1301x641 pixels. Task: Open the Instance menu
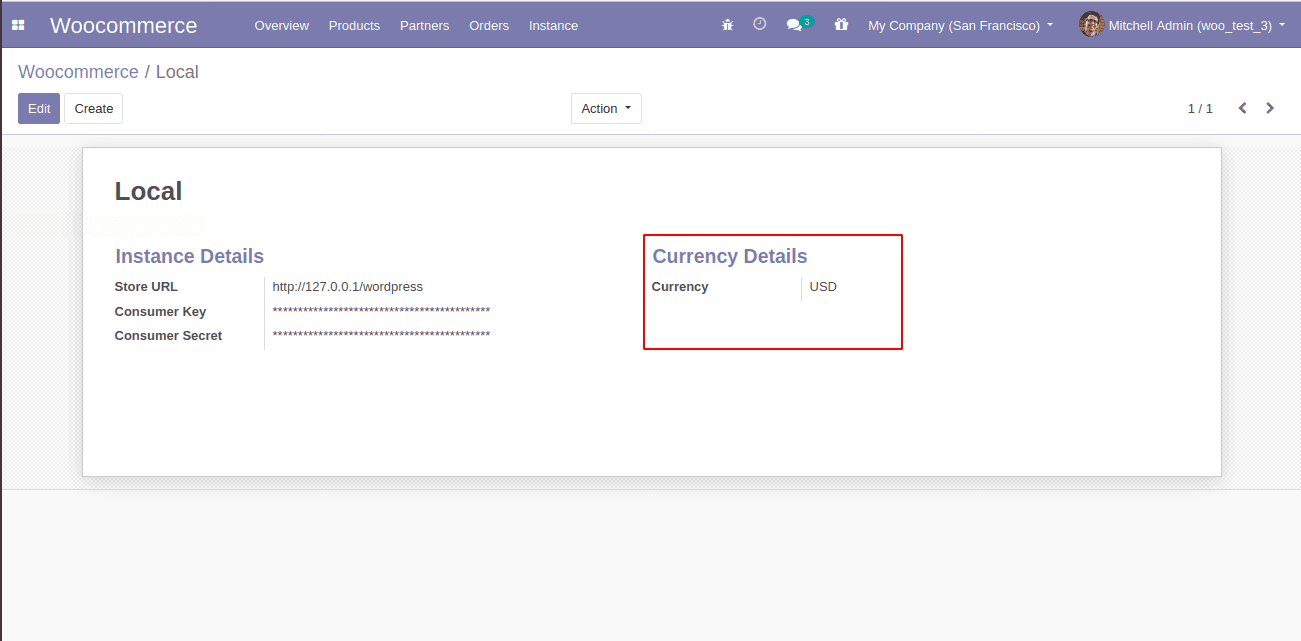coord(553,26)
